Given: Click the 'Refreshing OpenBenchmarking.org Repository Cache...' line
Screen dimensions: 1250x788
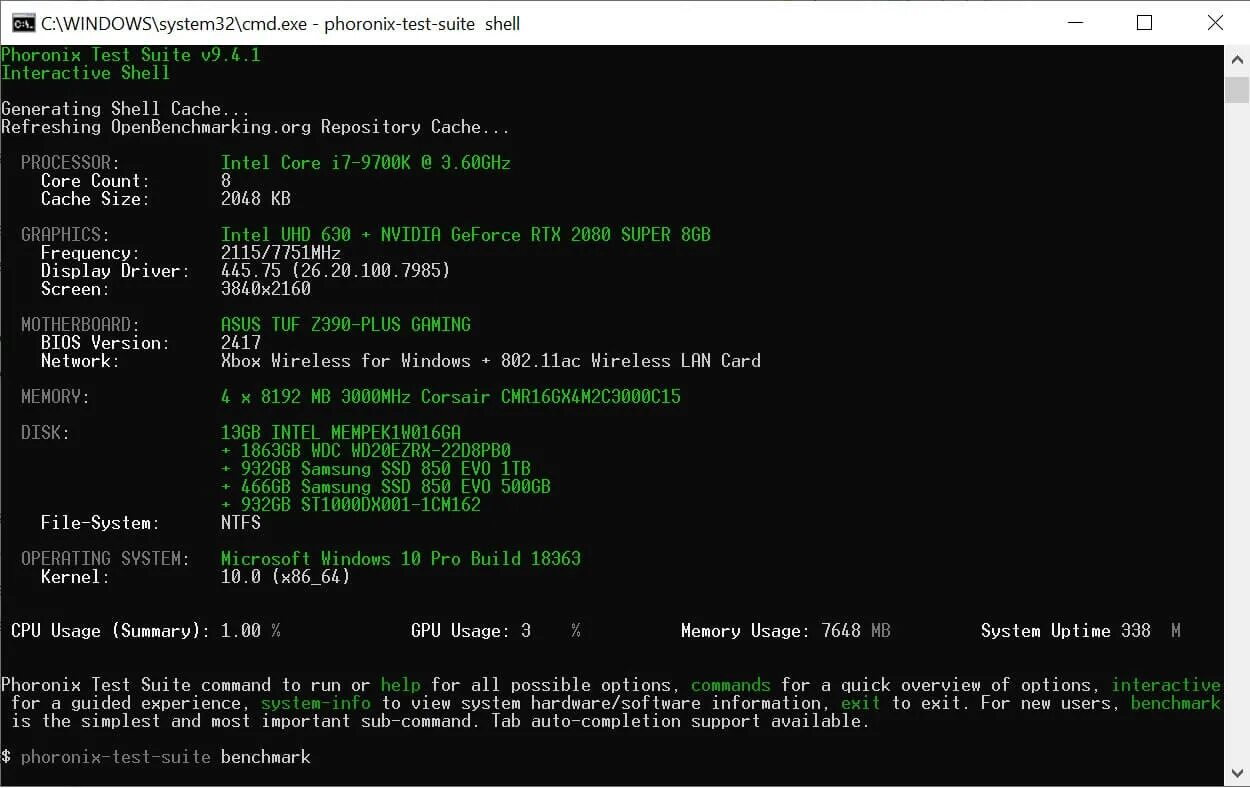Looking at the screenshot, I should 256,127.
